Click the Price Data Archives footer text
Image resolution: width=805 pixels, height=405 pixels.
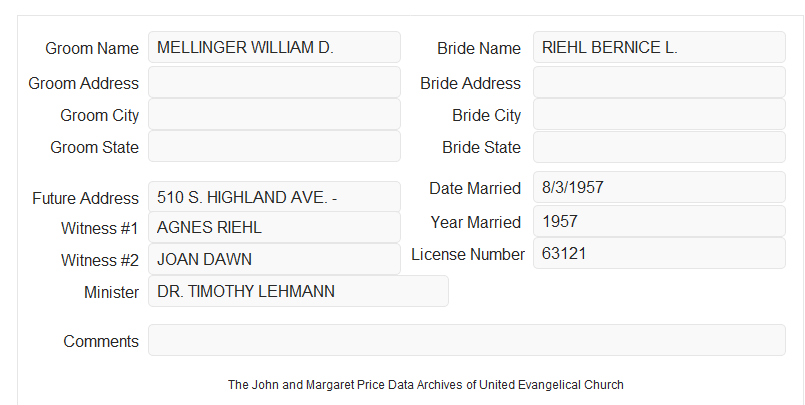(426, 385)
